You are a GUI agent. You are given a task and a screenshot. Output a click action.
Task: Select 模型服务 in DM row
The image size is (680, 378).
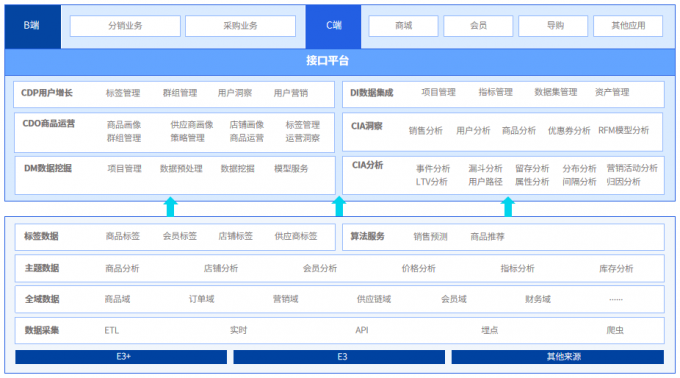click(x=291, y=169)
